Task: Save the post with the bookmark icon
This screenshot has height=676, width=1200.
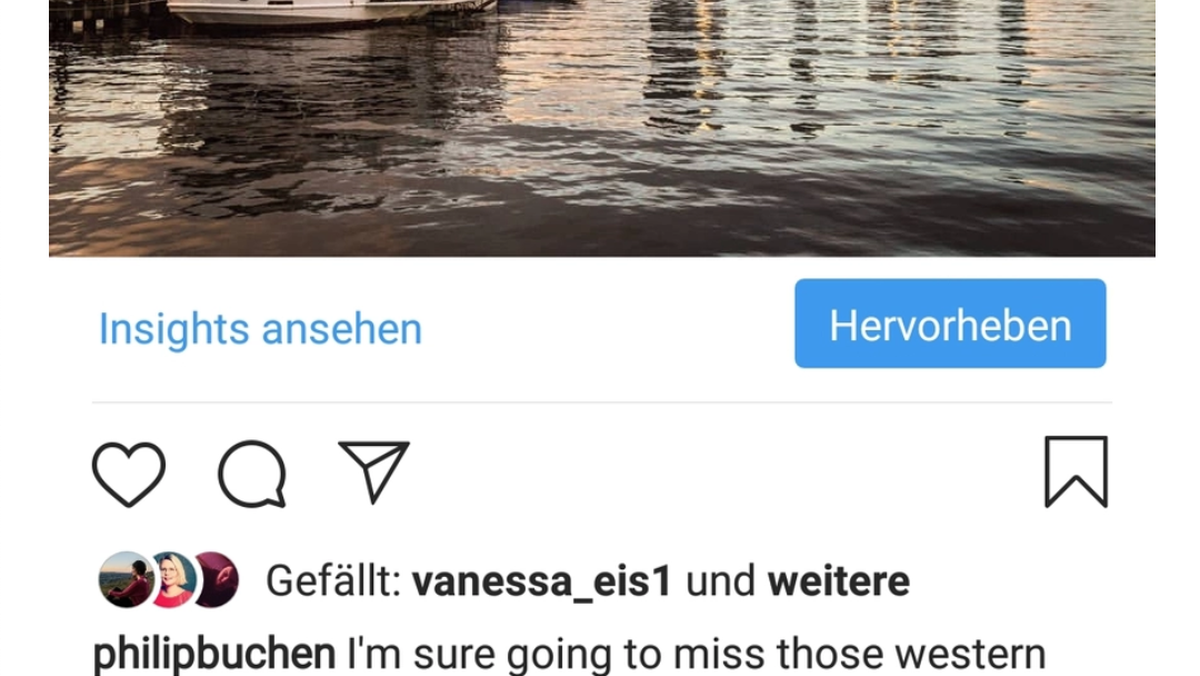Action: 1076,472
